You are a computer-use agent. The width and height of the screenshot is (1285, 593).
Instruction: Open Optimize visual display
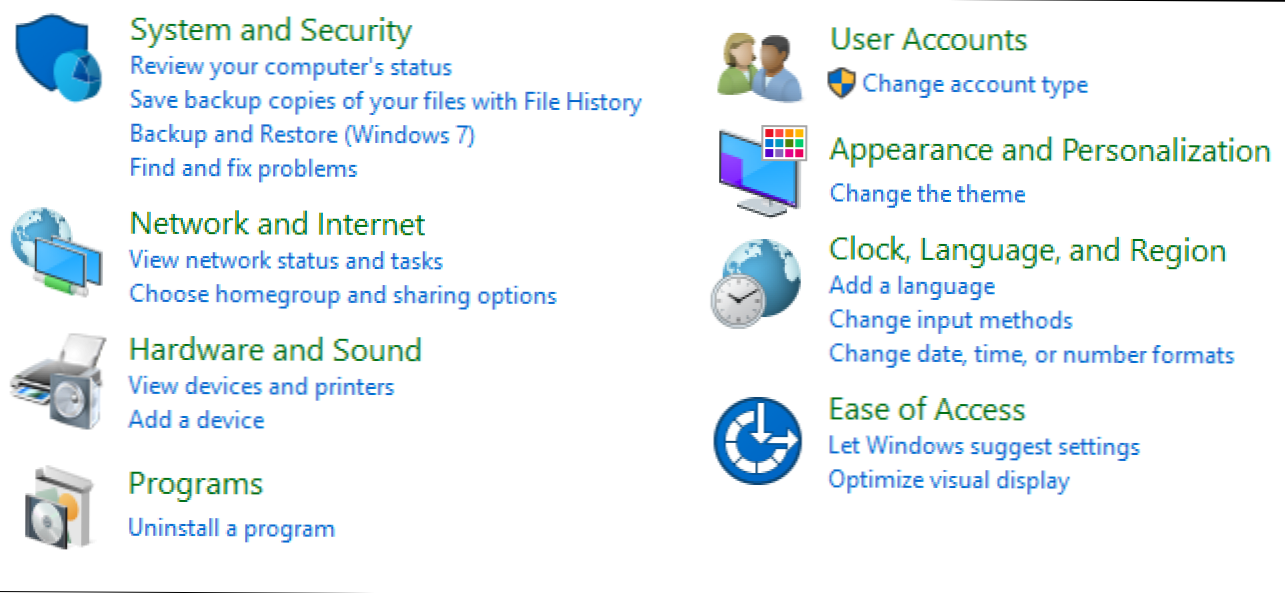click(x=949, y=480)
